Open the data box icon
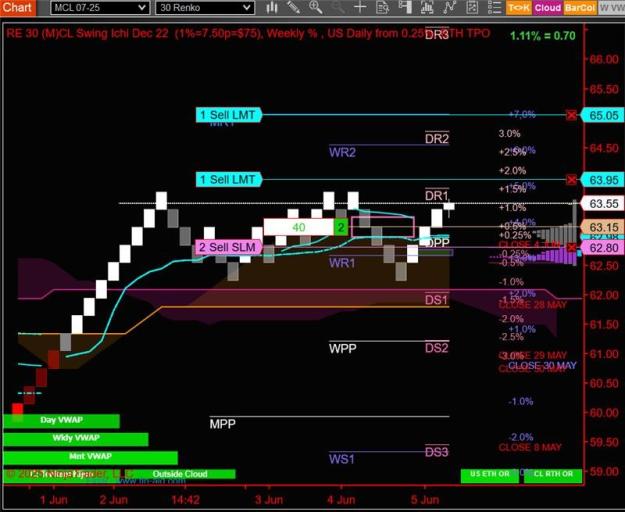 point(383,8)
